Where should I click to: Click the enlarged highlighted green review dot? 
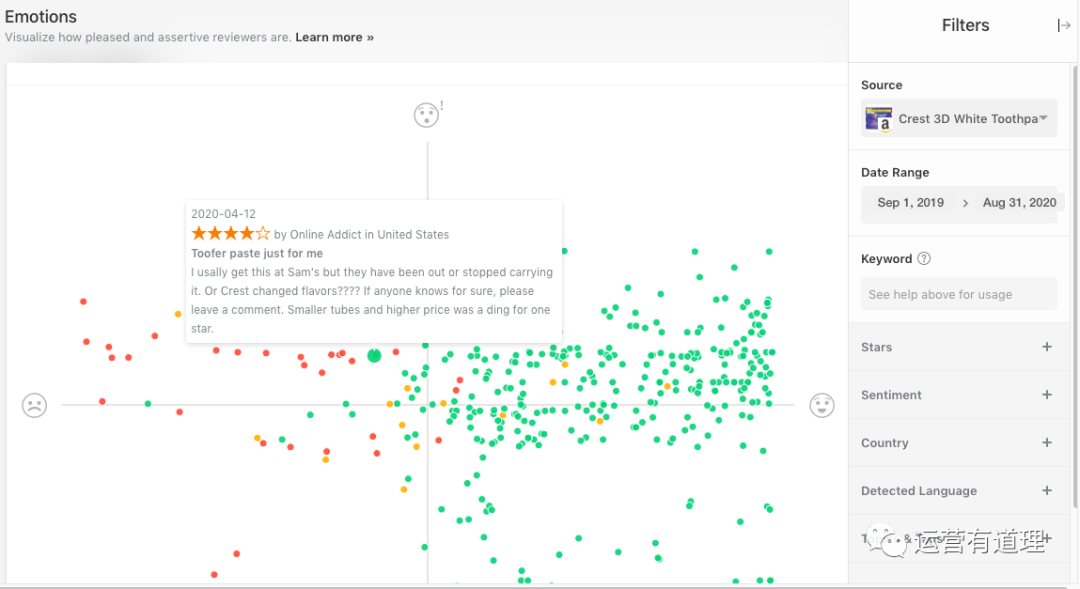pos(374,355)
